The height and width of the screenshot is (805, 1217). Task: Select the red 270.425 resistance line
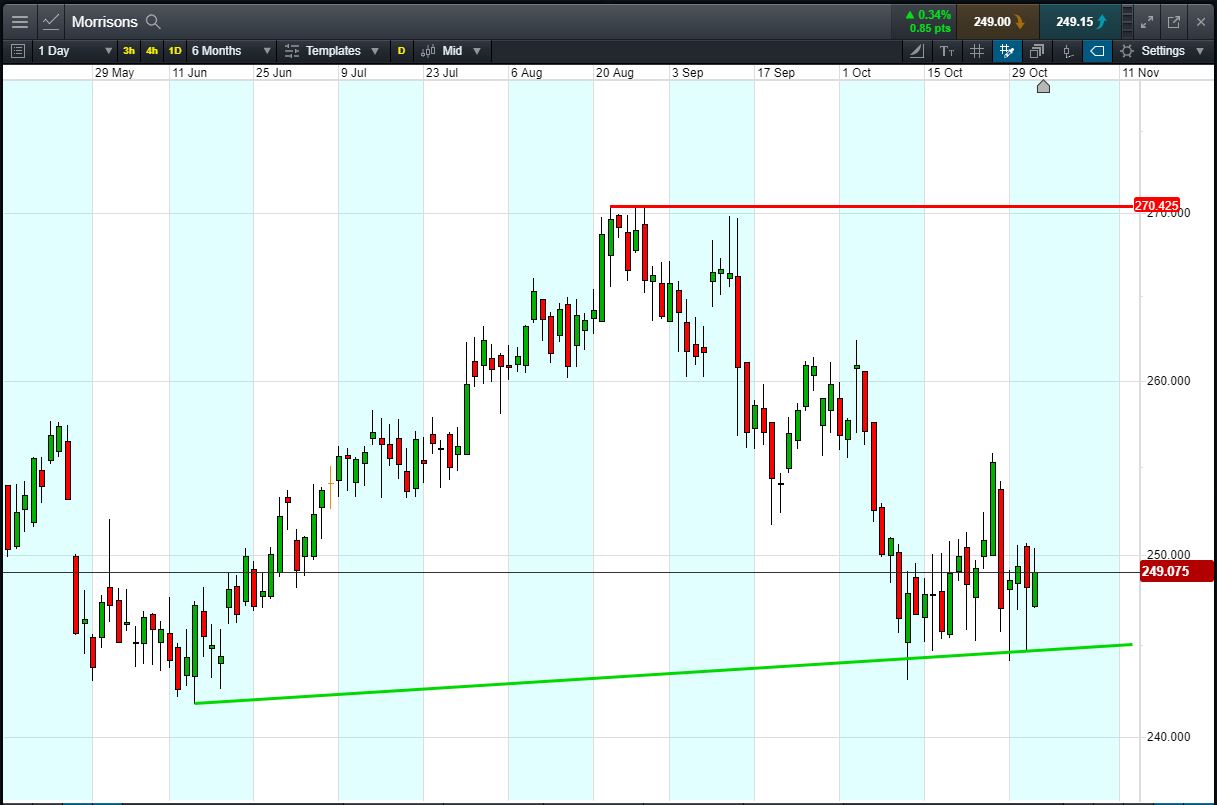pos(870,207)
